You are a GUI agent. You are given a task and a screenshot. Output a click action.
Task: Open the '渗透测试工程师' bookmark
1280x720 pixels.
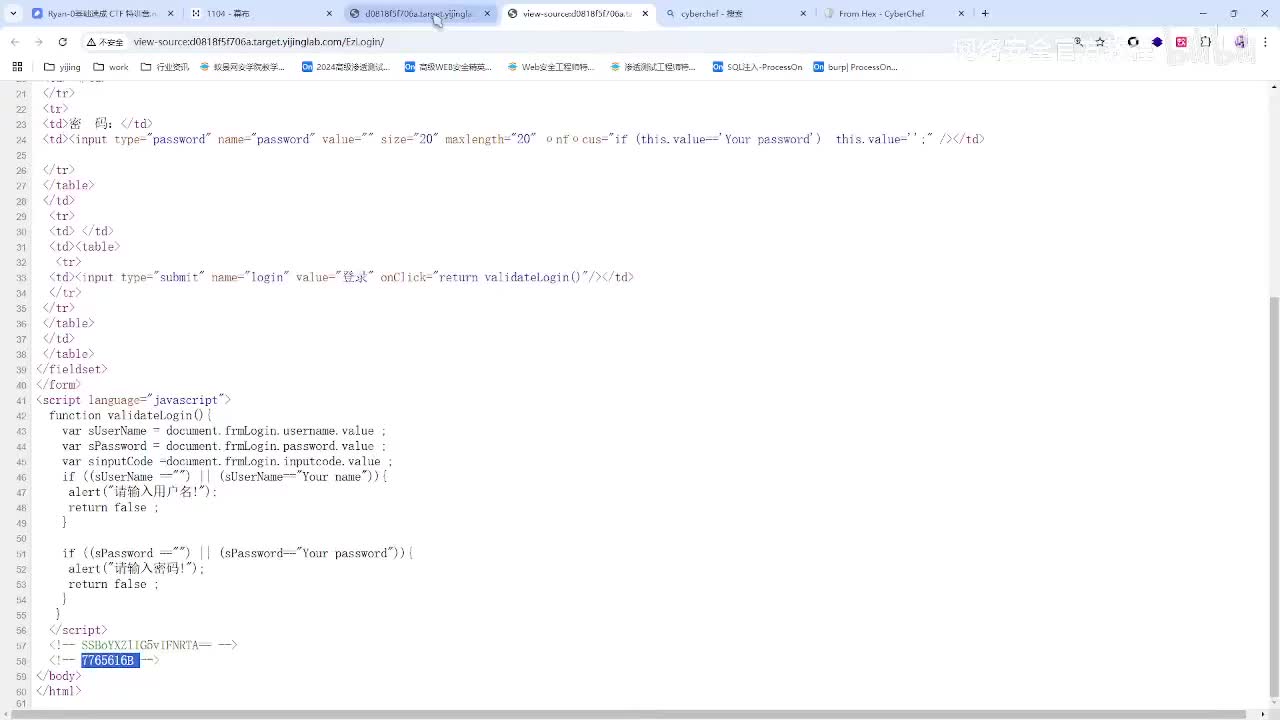coord(653,67)
